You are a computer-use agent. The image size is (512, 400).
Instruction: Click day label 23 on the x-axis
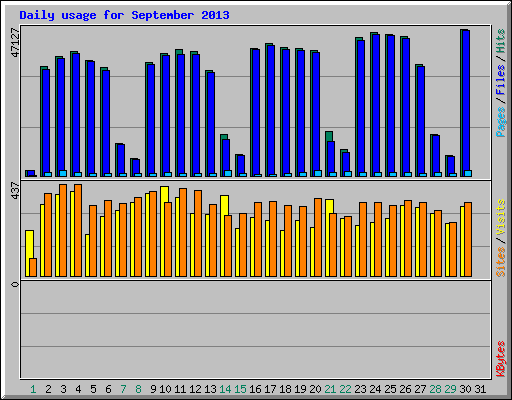[360, 389]
